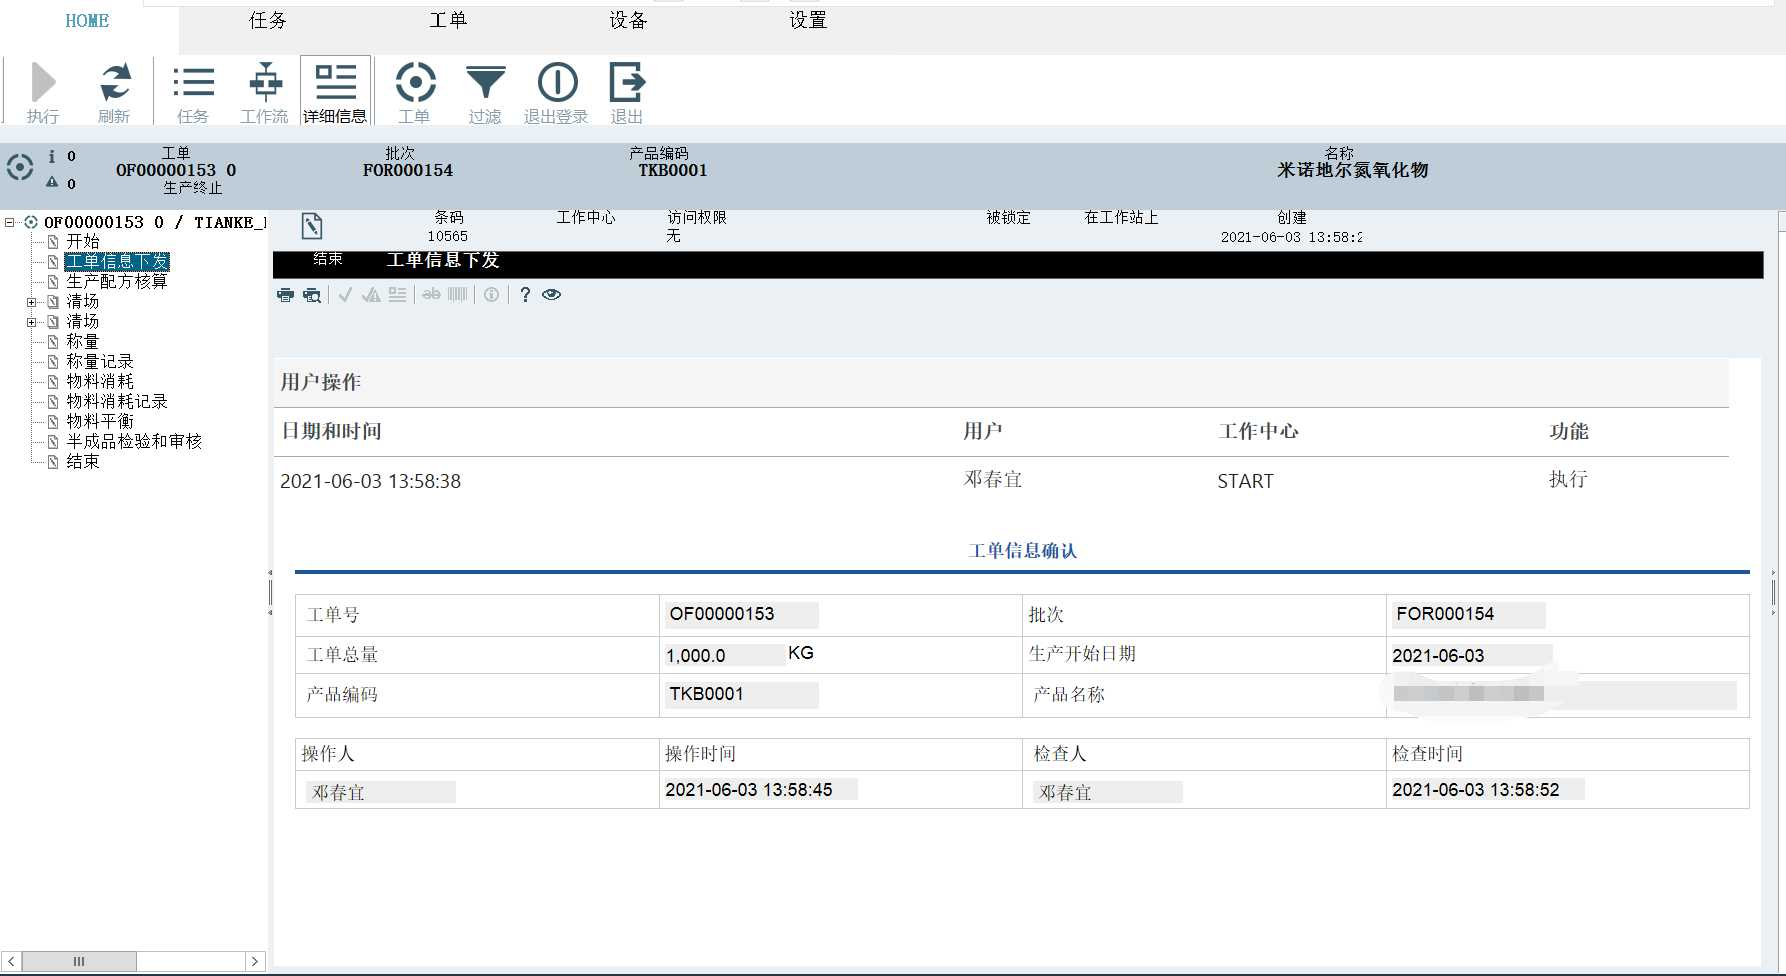Select tree root OF00000153 0 / TIANKE

(155, 222)
